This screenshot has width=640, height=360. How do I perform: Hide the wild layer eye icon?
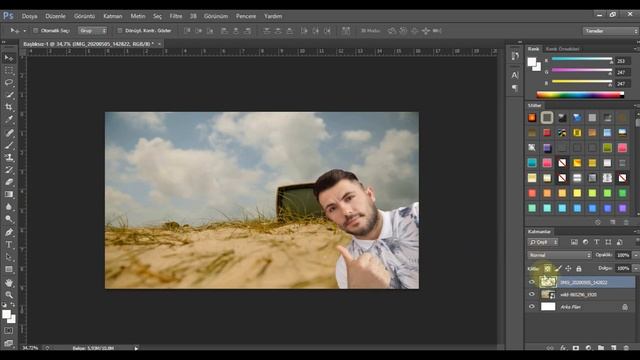point(532,294)
